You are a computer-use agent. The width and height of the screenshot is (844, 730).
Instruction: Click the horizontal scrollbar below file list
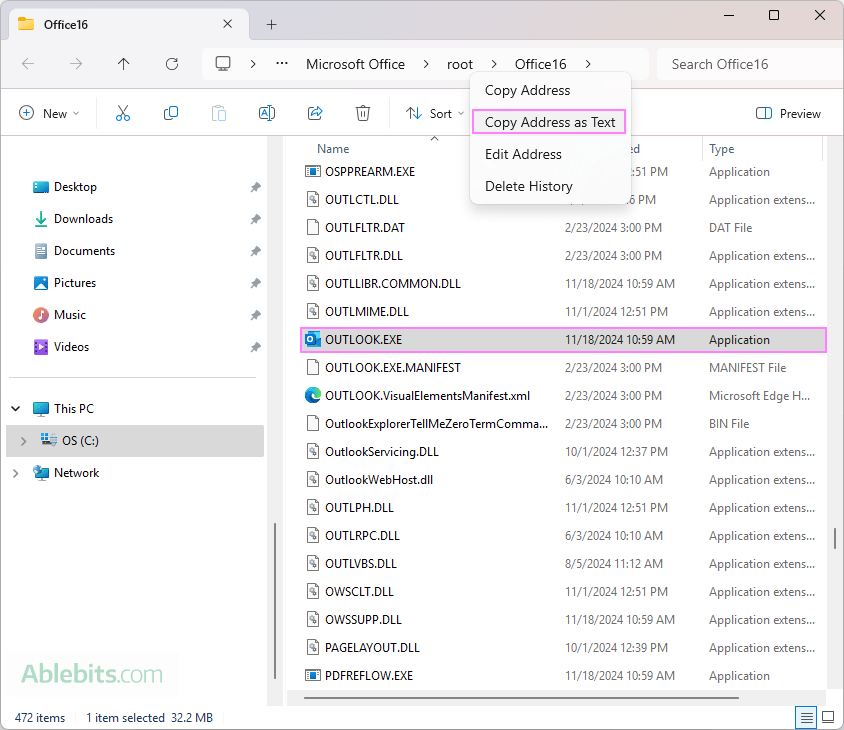521,698
